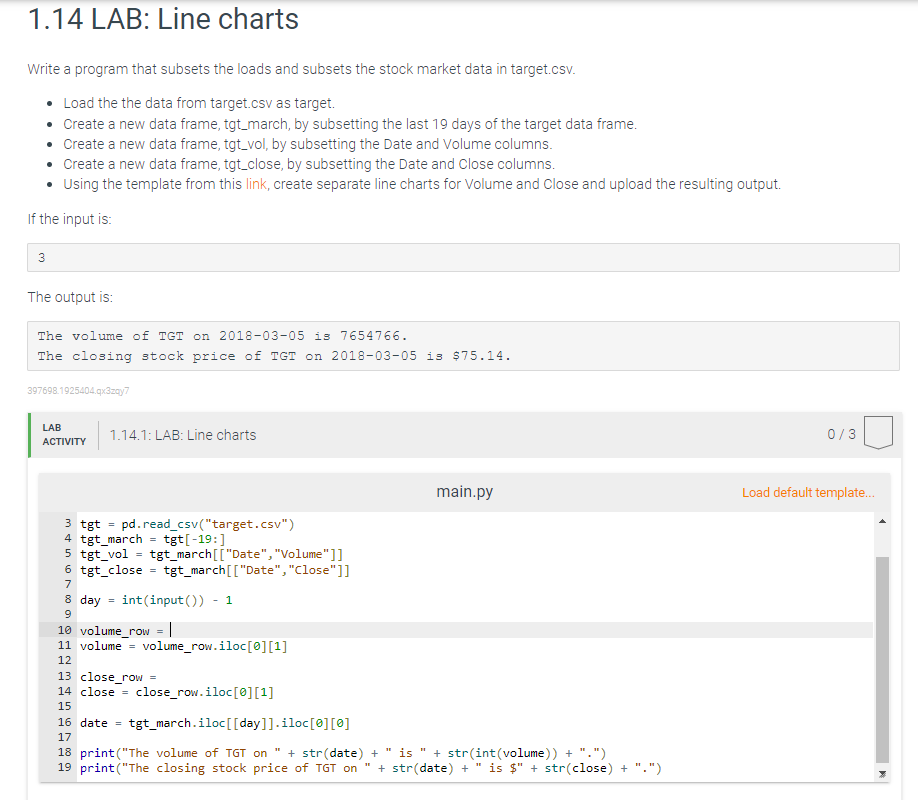
Task: Select the expected output text box
Action: pyautogui.click(x=460, y=345)
